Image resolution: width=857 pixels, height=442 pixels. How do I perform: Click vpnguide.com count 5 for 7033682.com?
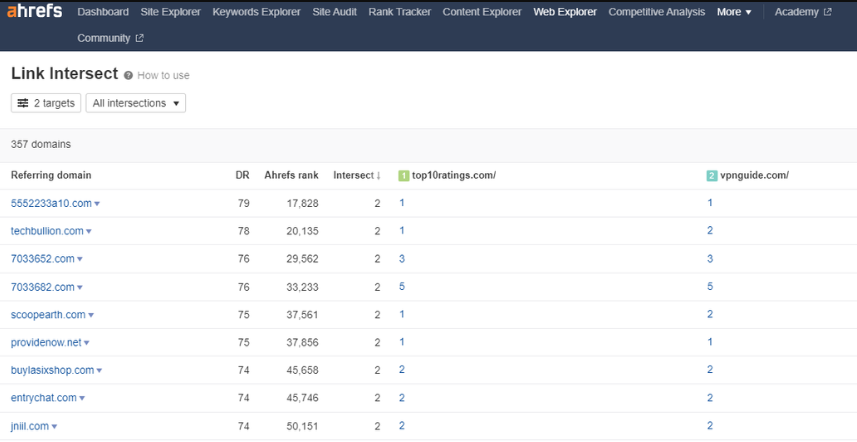[710, 286]
